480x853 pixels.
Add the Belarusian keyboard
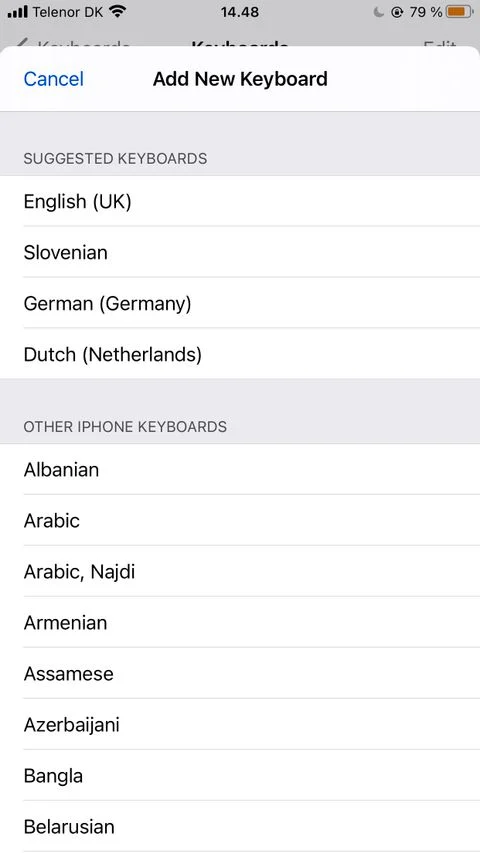click(240, 827)
